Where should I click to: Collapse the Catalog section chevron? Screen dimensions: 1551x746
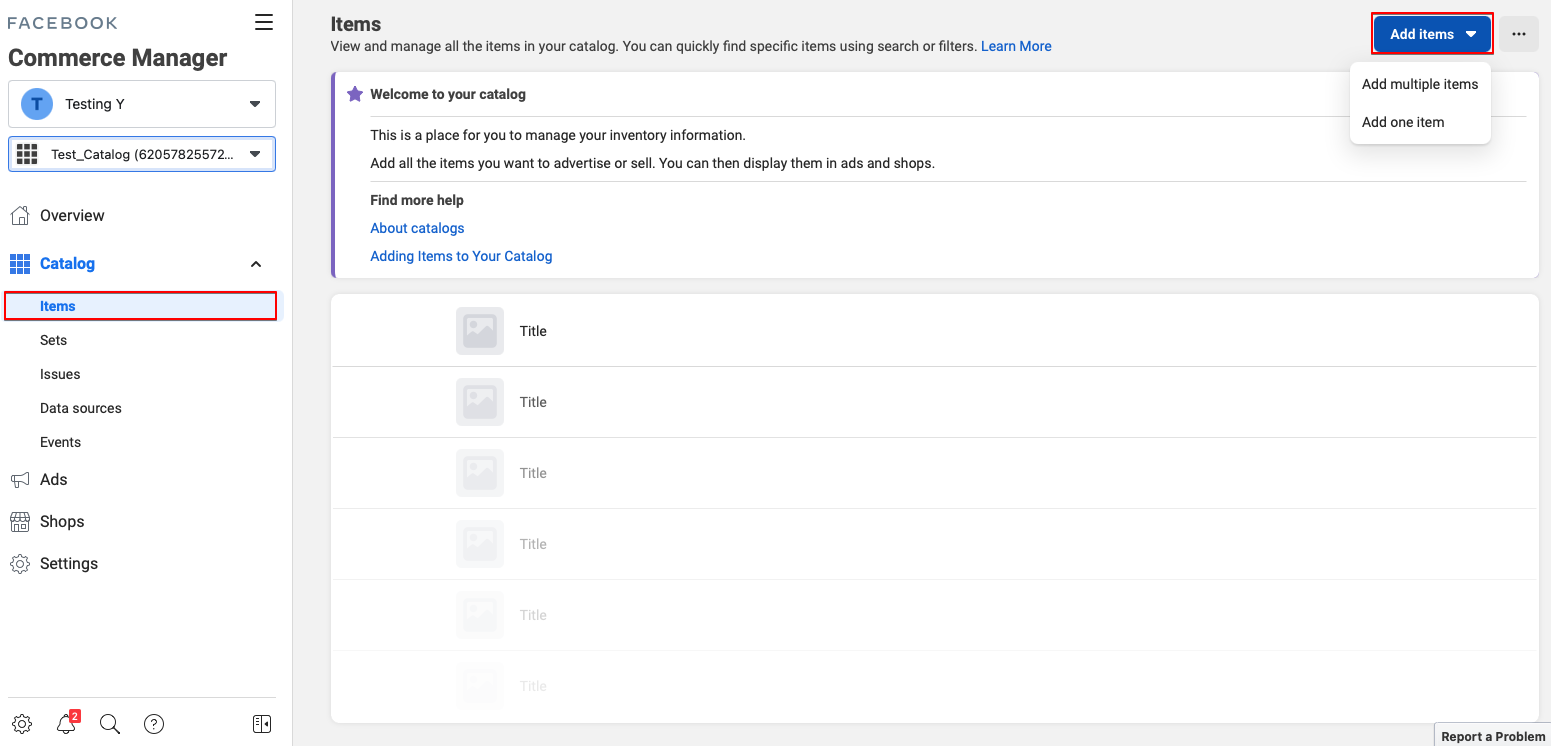pyautogui.click(x=256, y=264)
